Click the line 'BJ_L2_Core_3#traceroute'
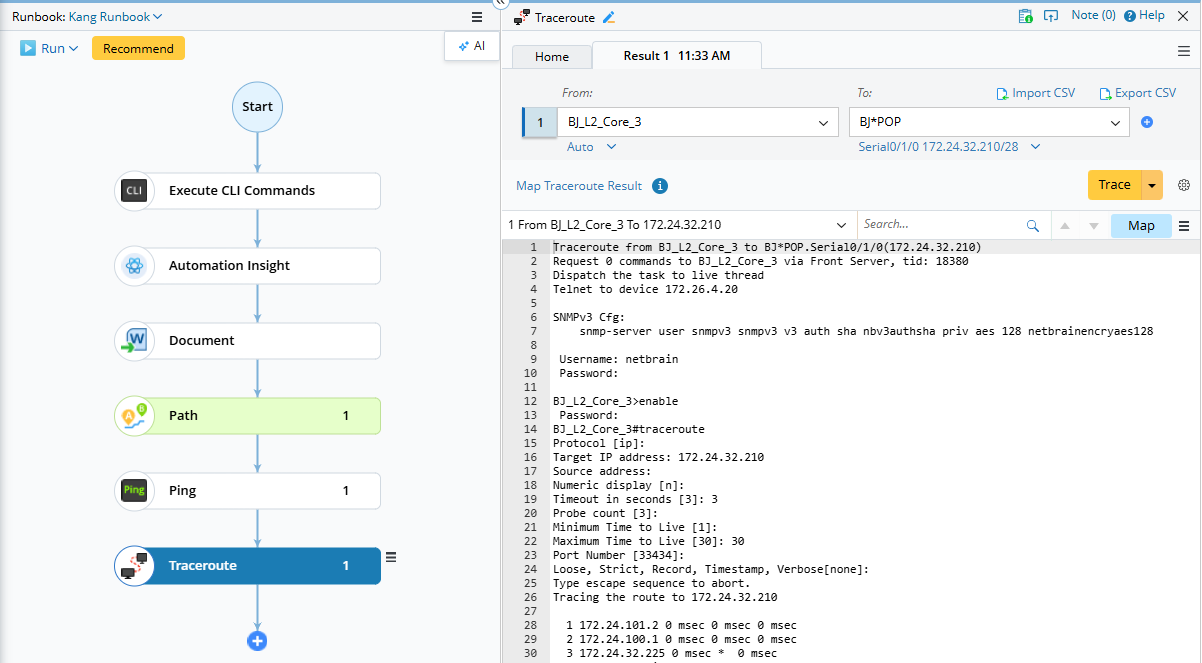 629,430
